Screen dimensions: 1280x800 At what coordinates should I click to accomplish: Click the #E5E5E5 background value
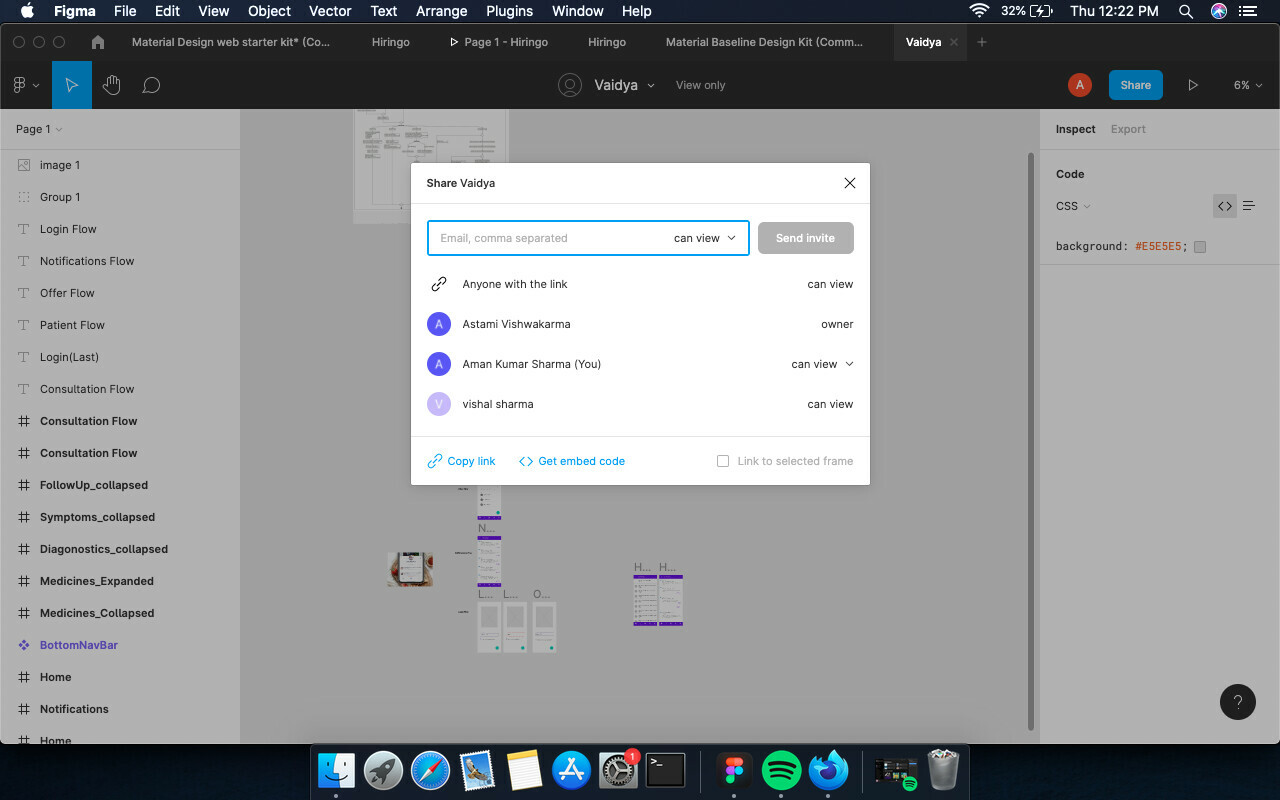[1159, 246]
